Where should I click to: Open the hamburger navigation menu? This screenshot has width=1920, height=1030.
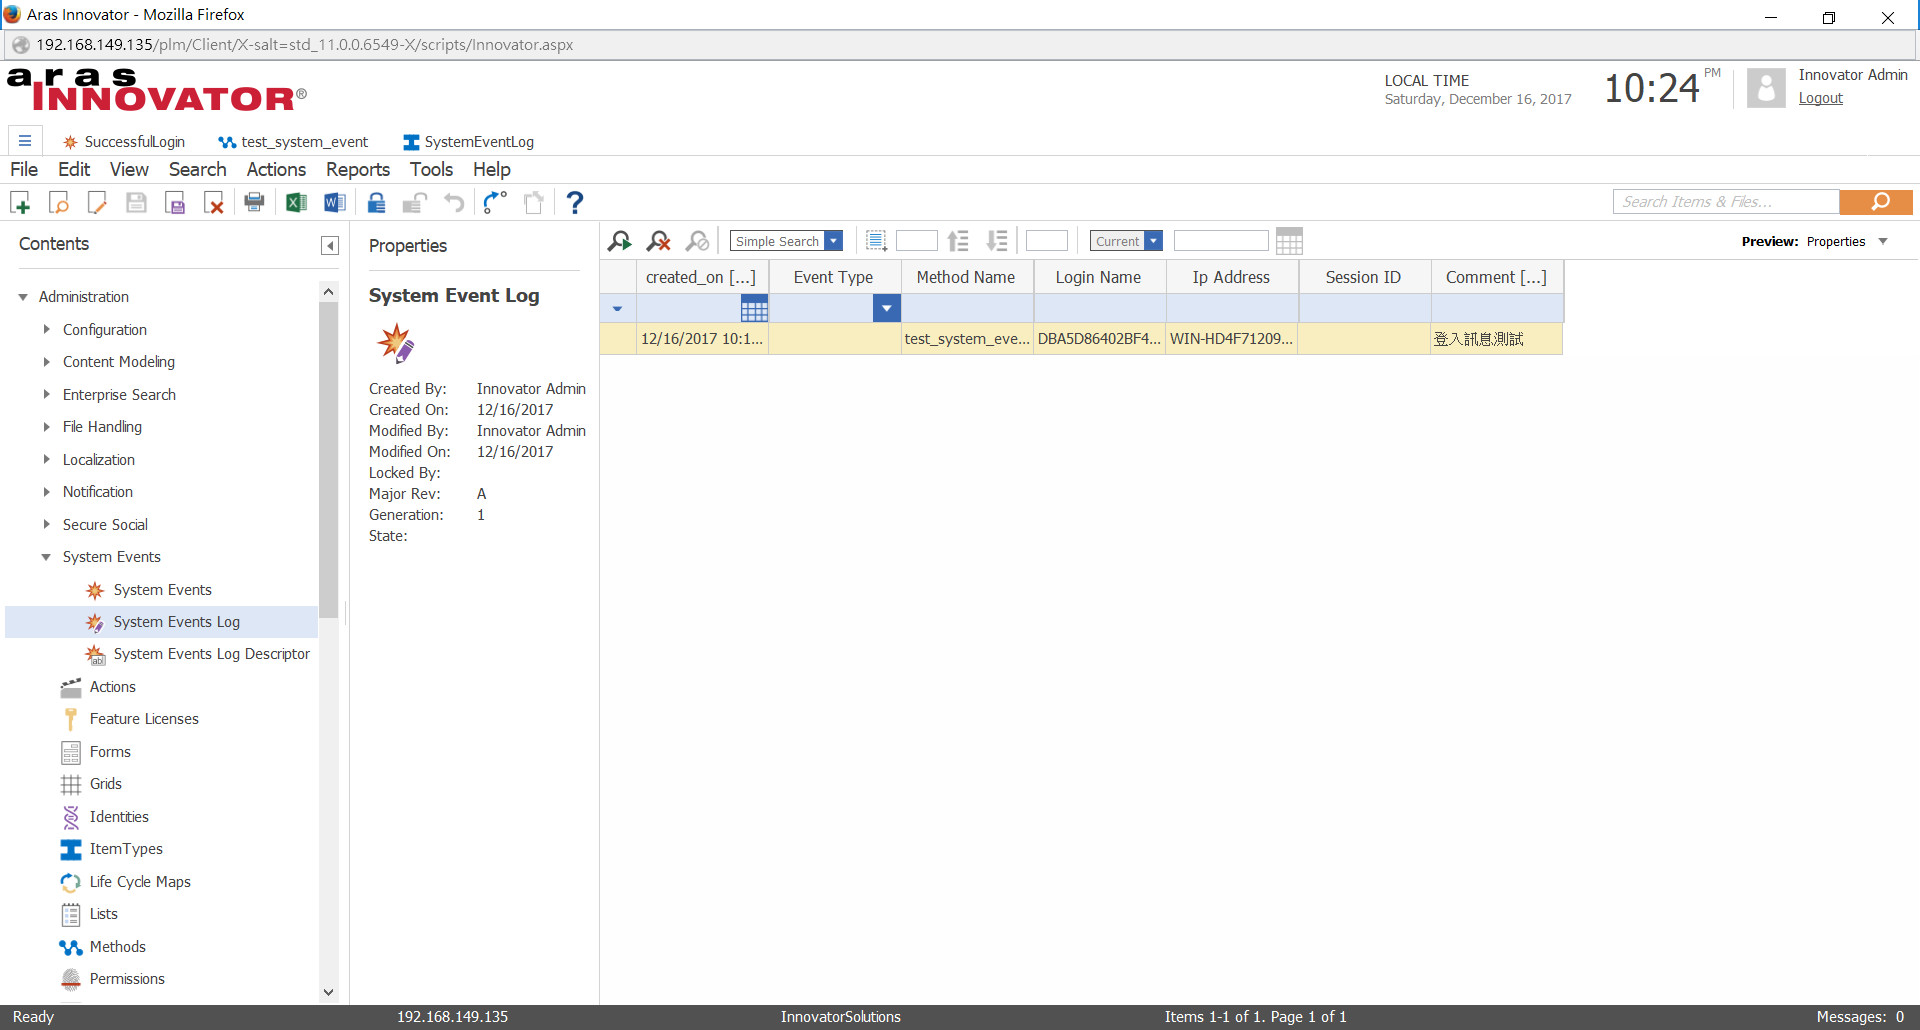coord(25,141)
